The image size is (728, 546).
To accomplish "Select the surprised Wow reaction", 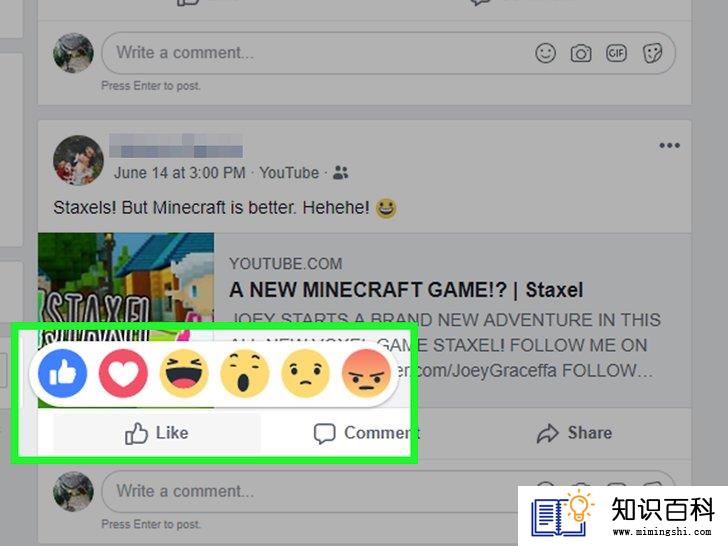I will pos(245,373).
